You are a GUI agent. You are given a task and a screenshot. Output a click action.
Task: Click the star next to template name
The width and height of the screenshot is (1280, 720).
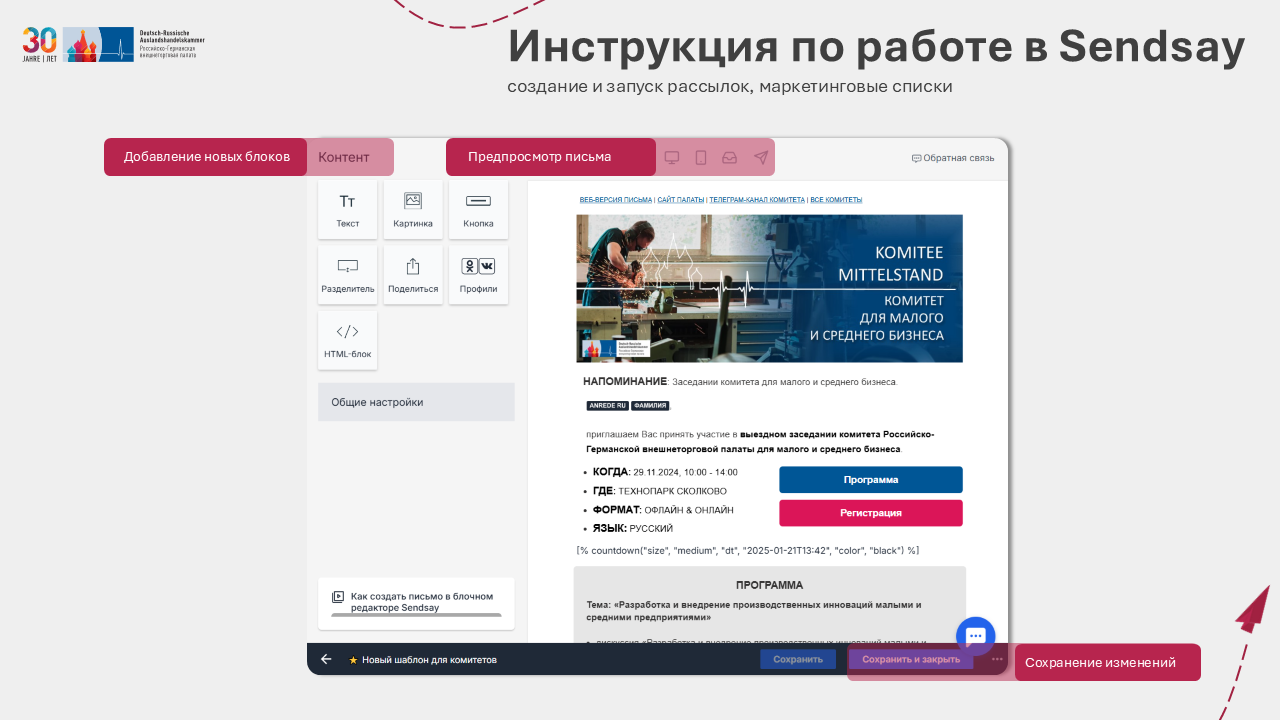click(353, 660)
